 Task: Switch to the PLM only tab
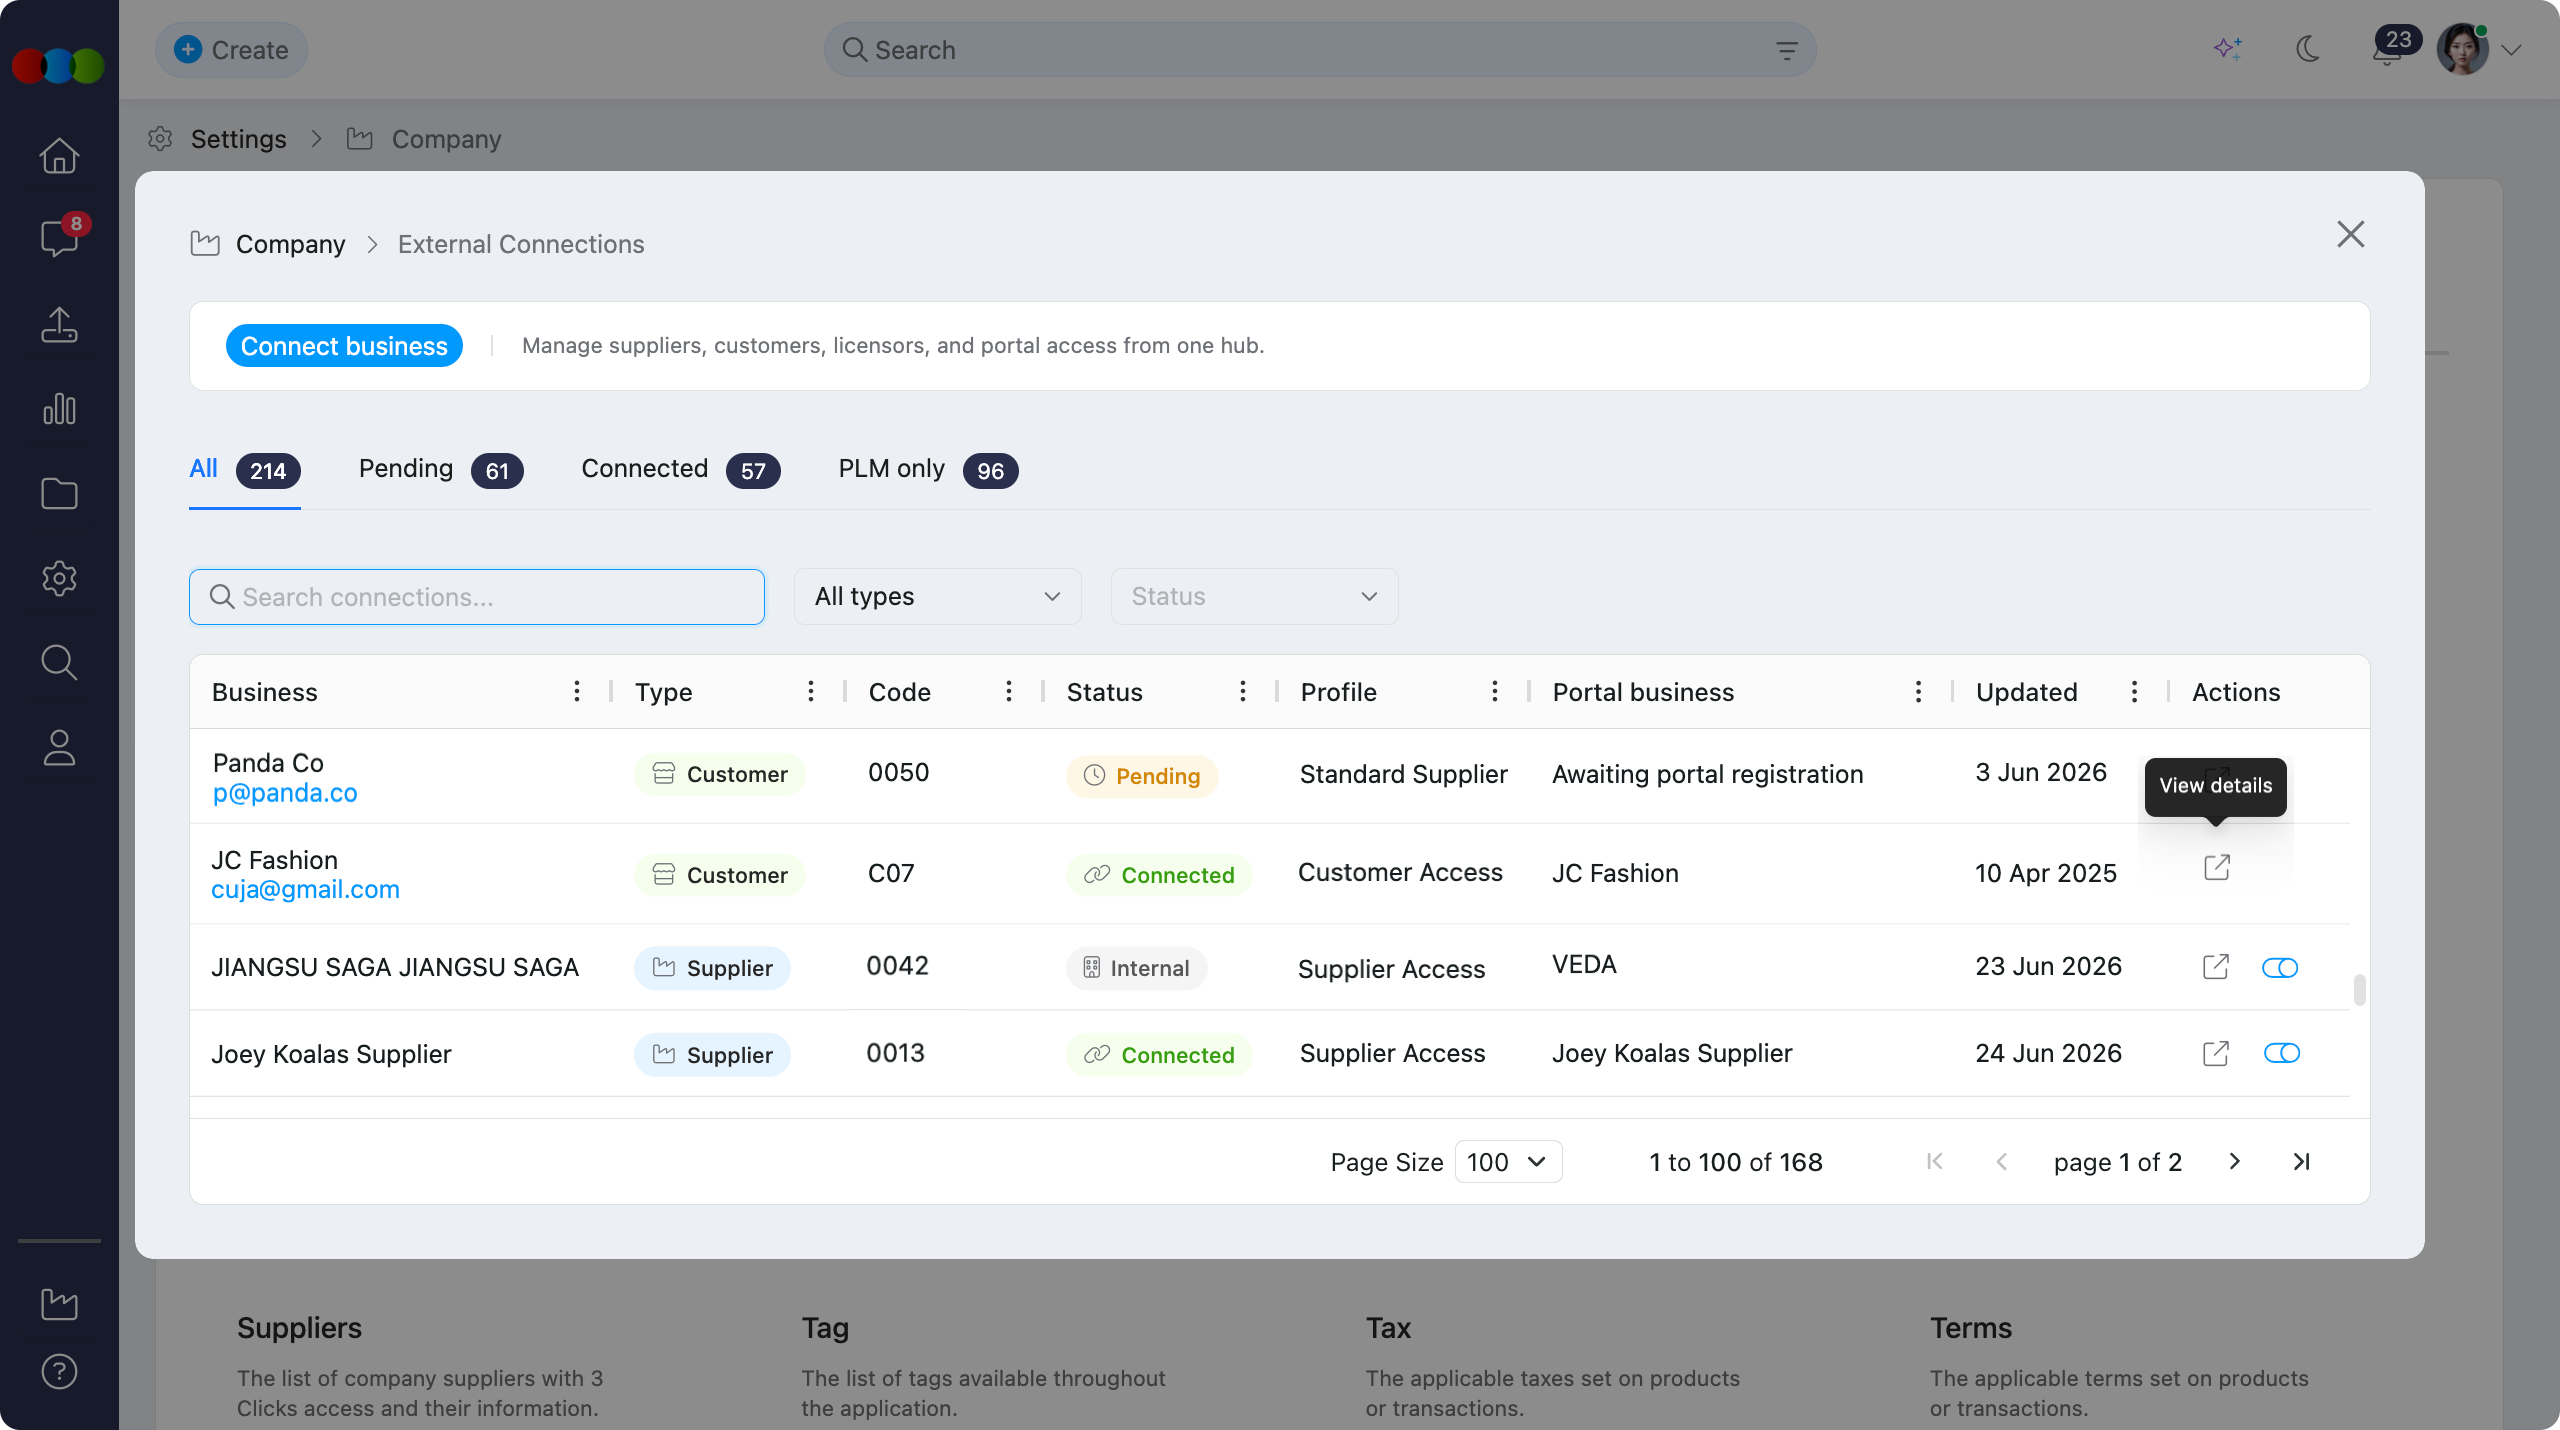(927, 470)
